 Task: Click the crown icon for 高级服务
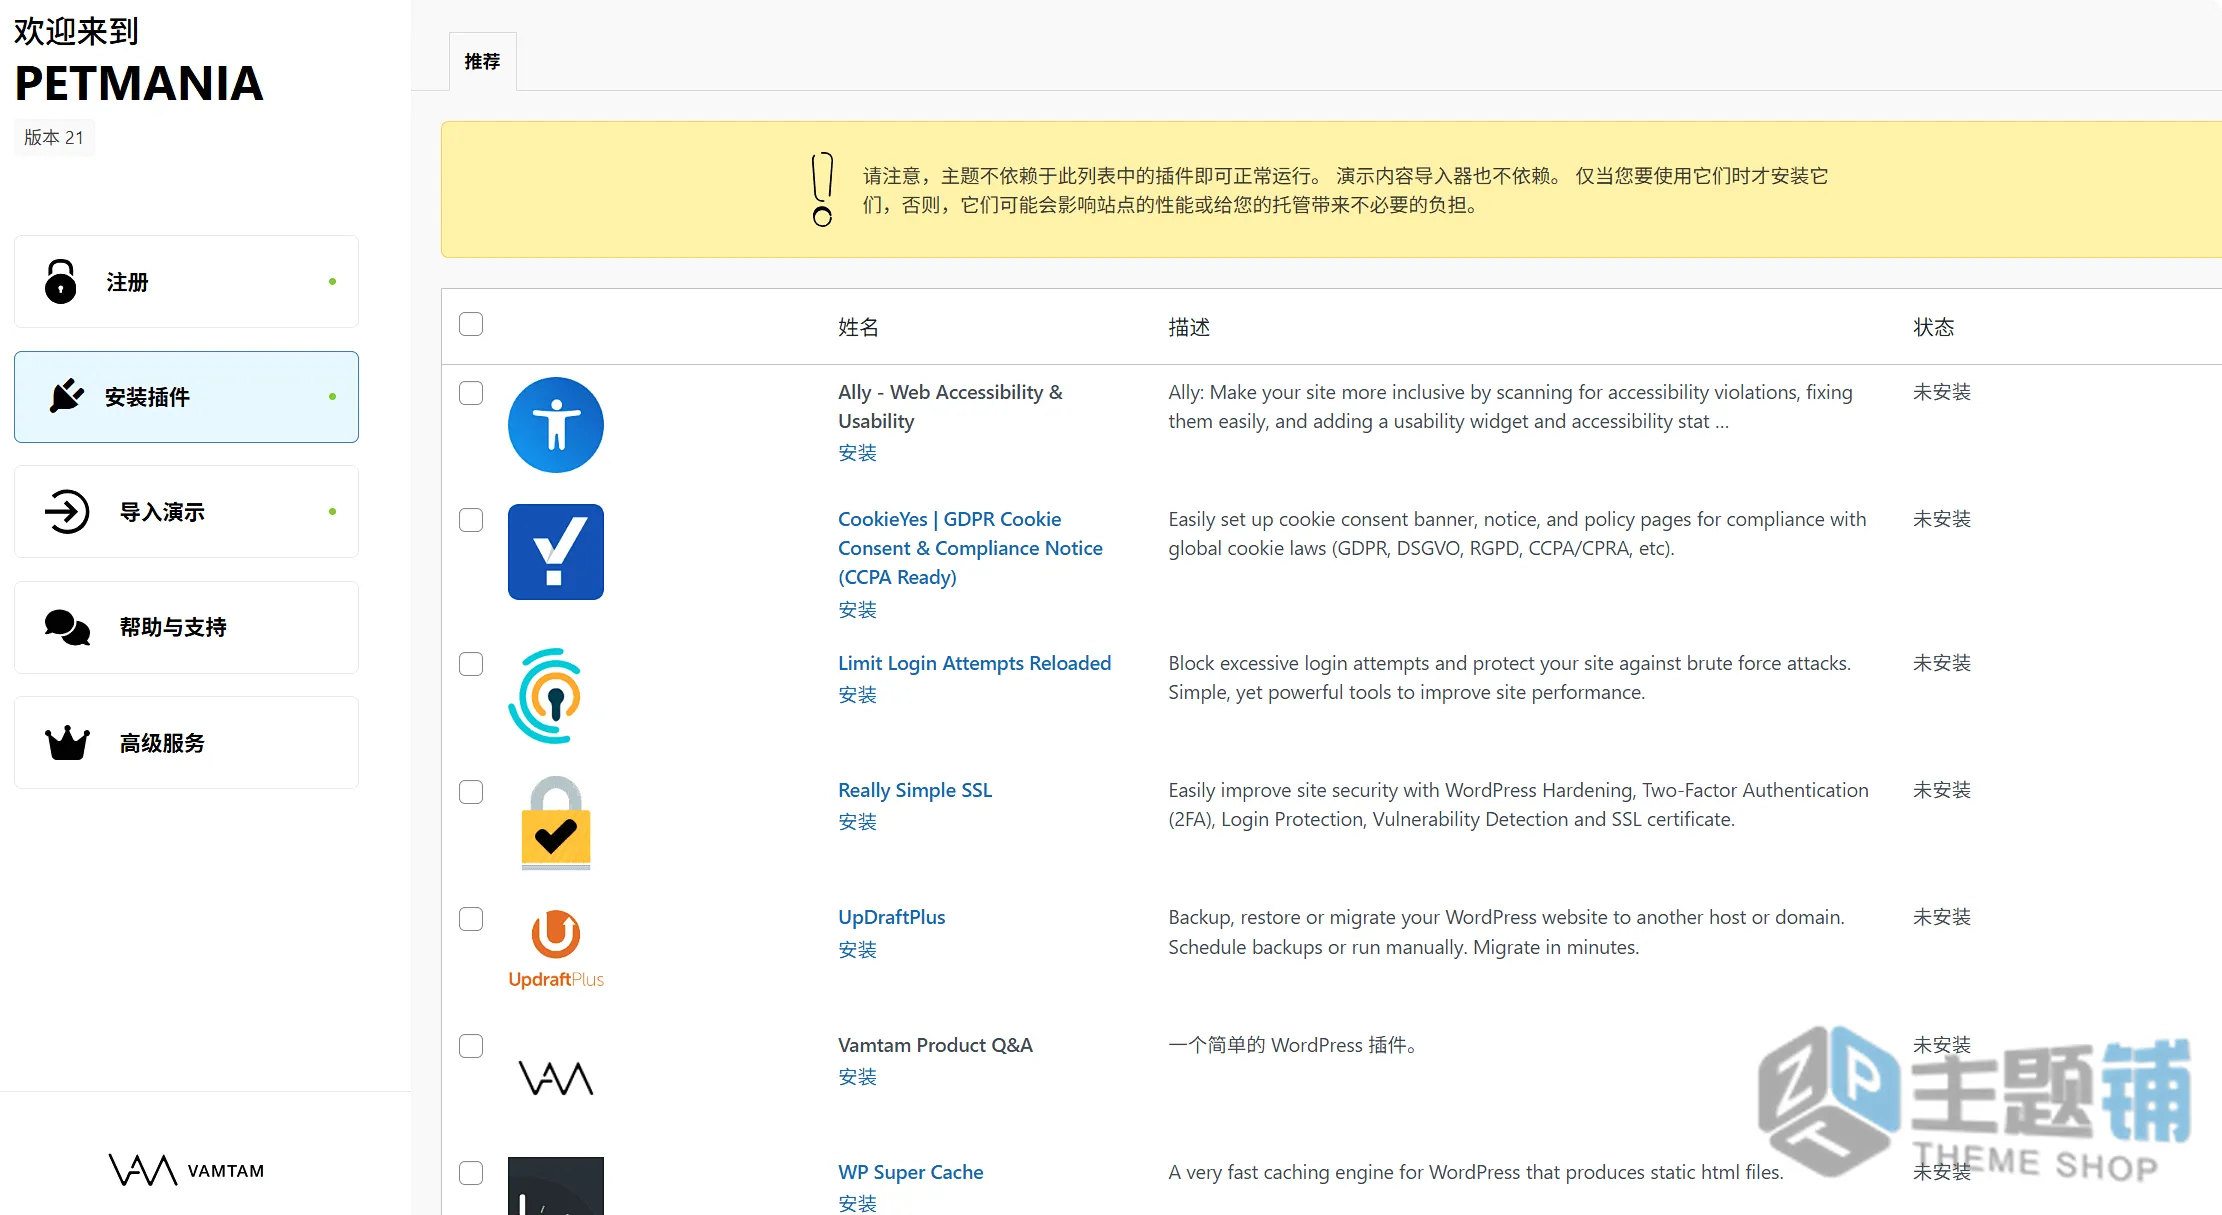point(67,743)
